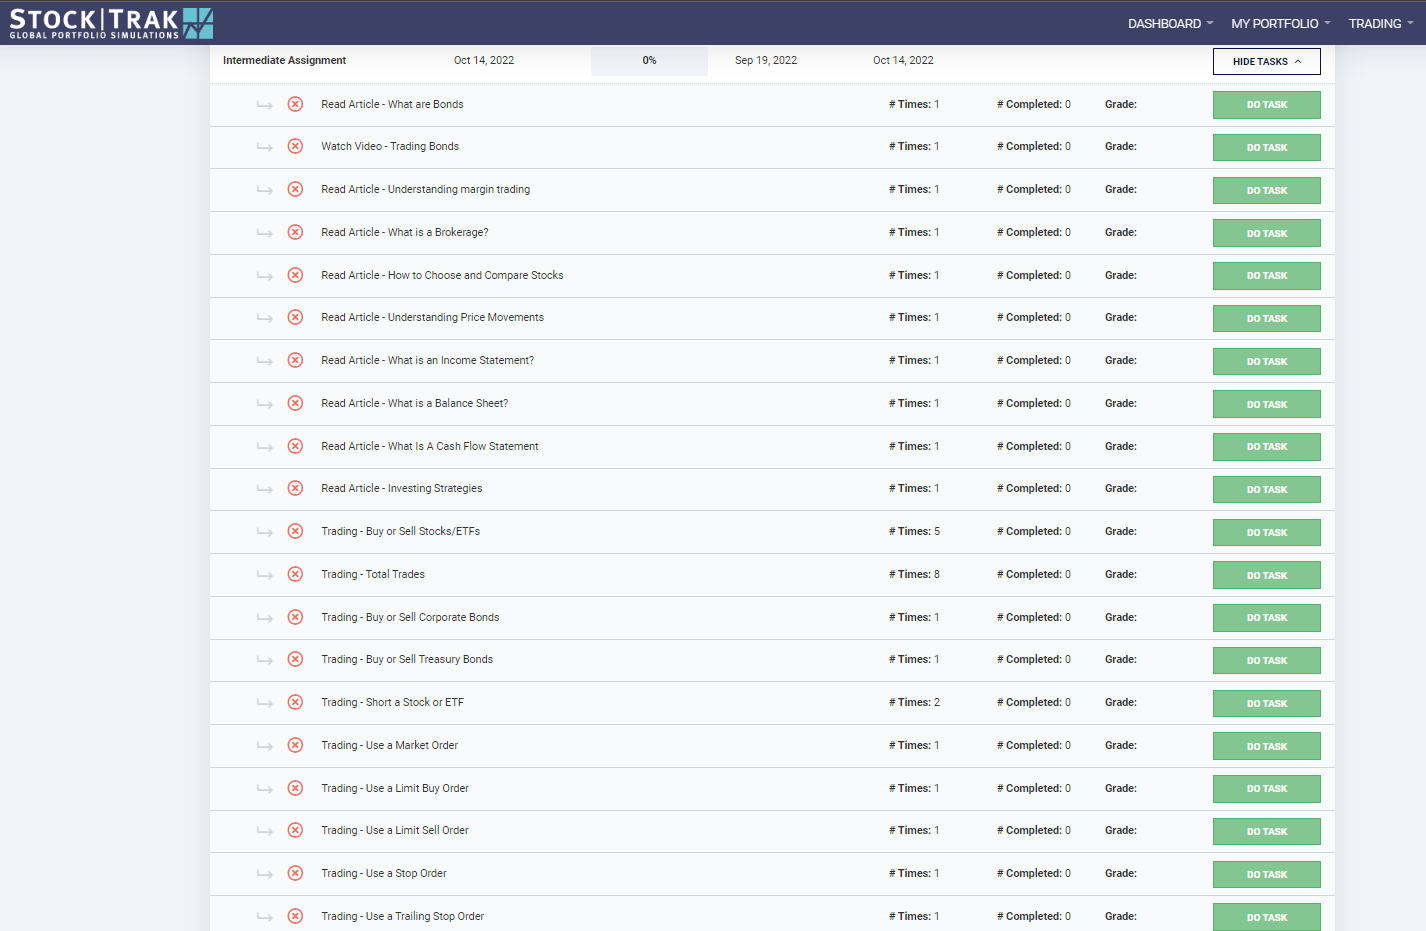Do Task for Read Article What are Bonds
Image resolution: width=1426 pixels, height=931 pixels.
(1267, 105)
